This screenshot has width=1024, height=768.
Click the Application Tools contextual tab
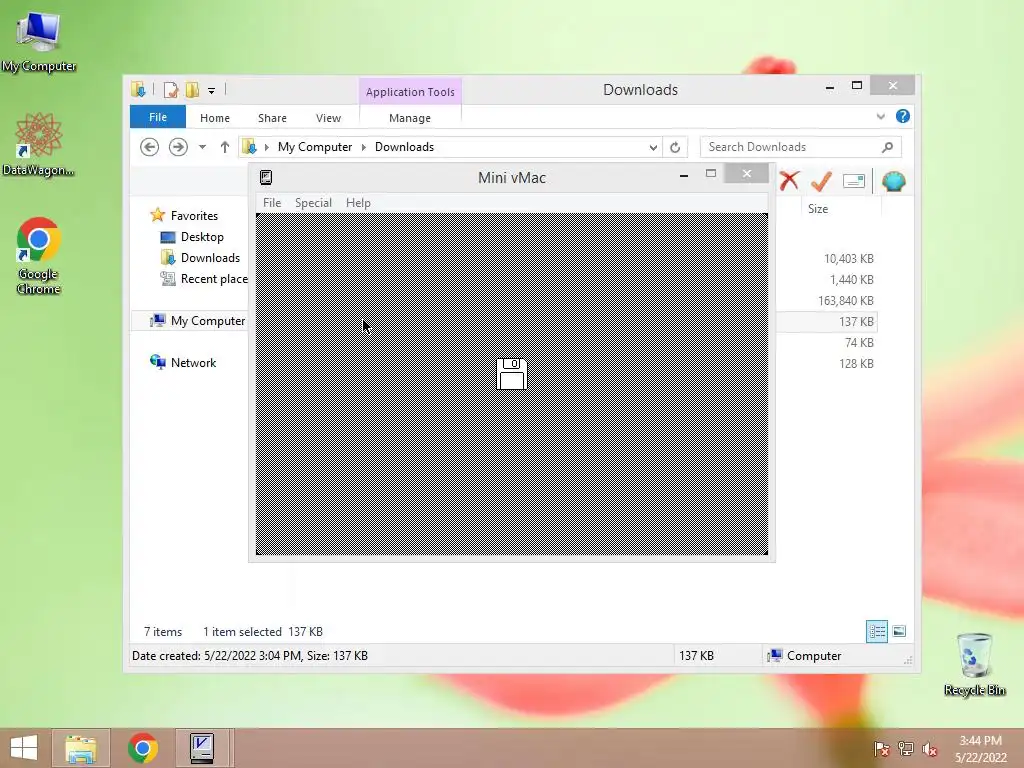point(410,92)
